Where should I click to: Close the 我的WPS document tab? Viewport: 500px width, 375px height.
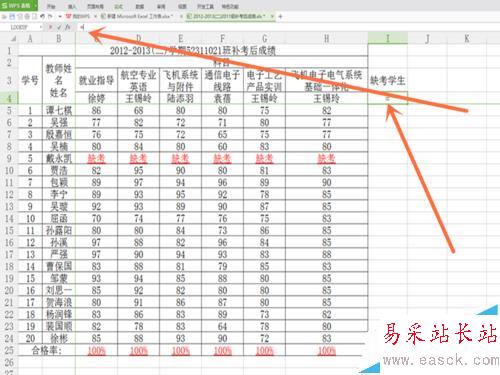95,16
